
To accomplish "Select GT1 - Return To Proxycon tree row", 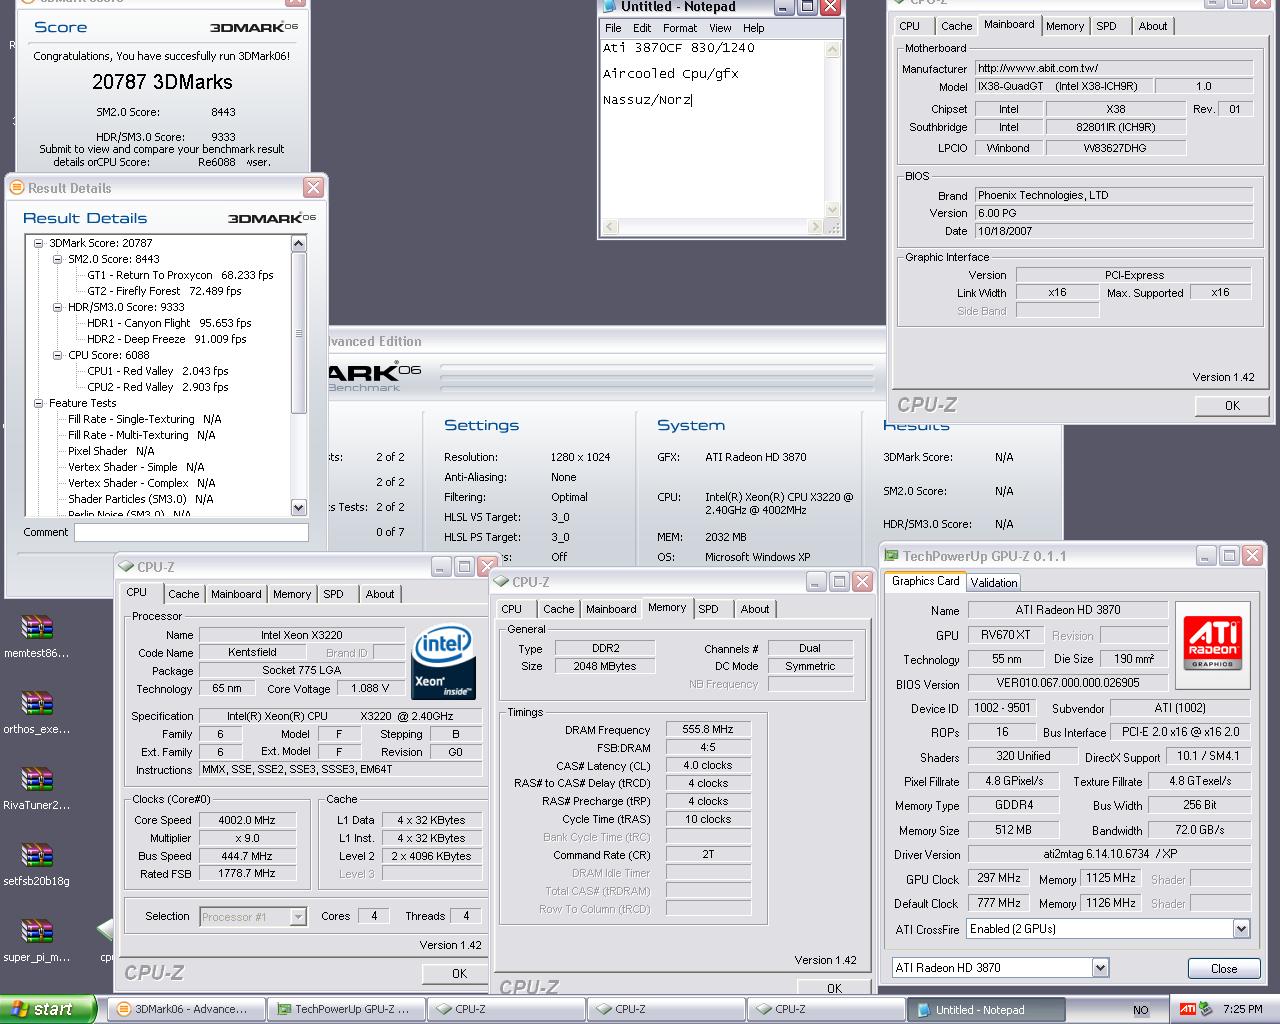I will 180,275.
